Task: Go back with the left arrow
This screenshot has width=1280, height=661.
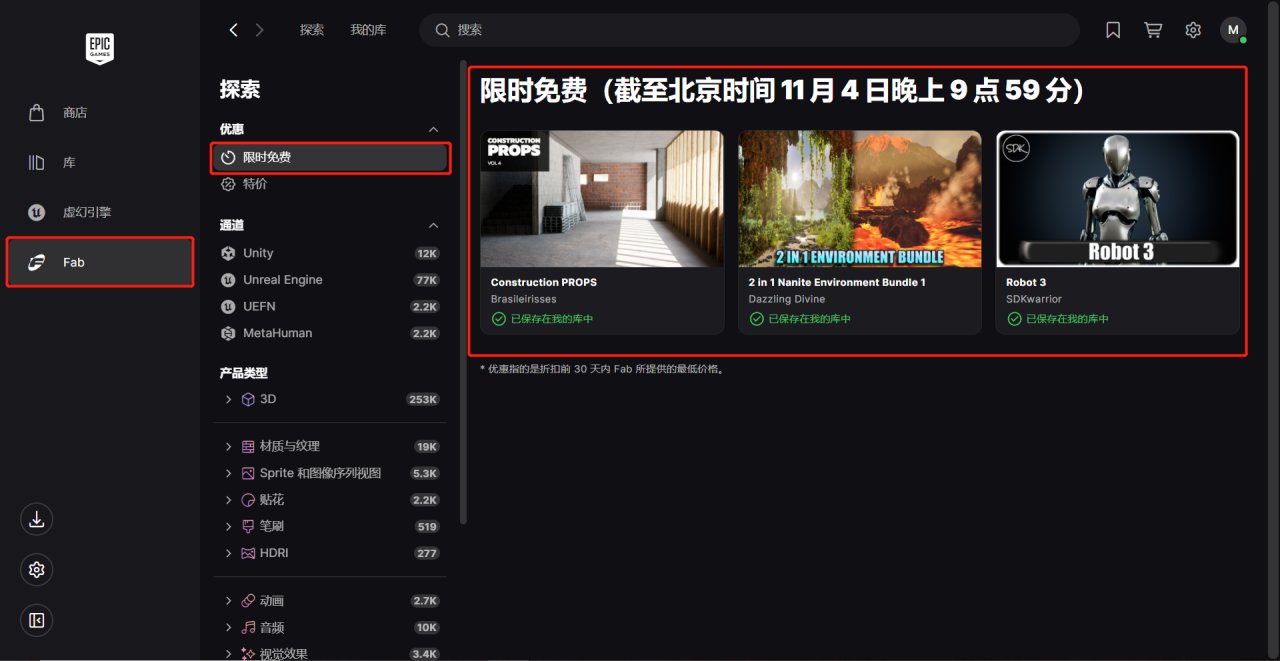Action: click(x=234, y=30)
